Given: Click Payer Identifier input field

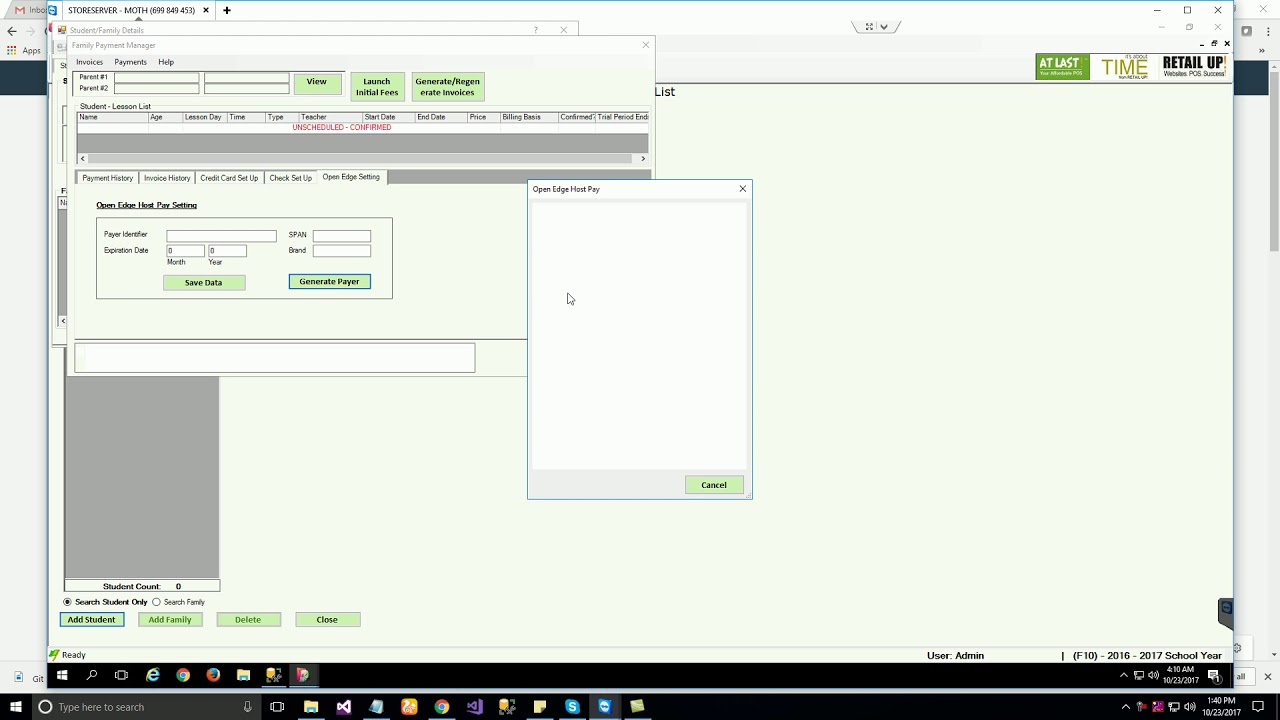Looking at the screenshot, I should point(221,236).
